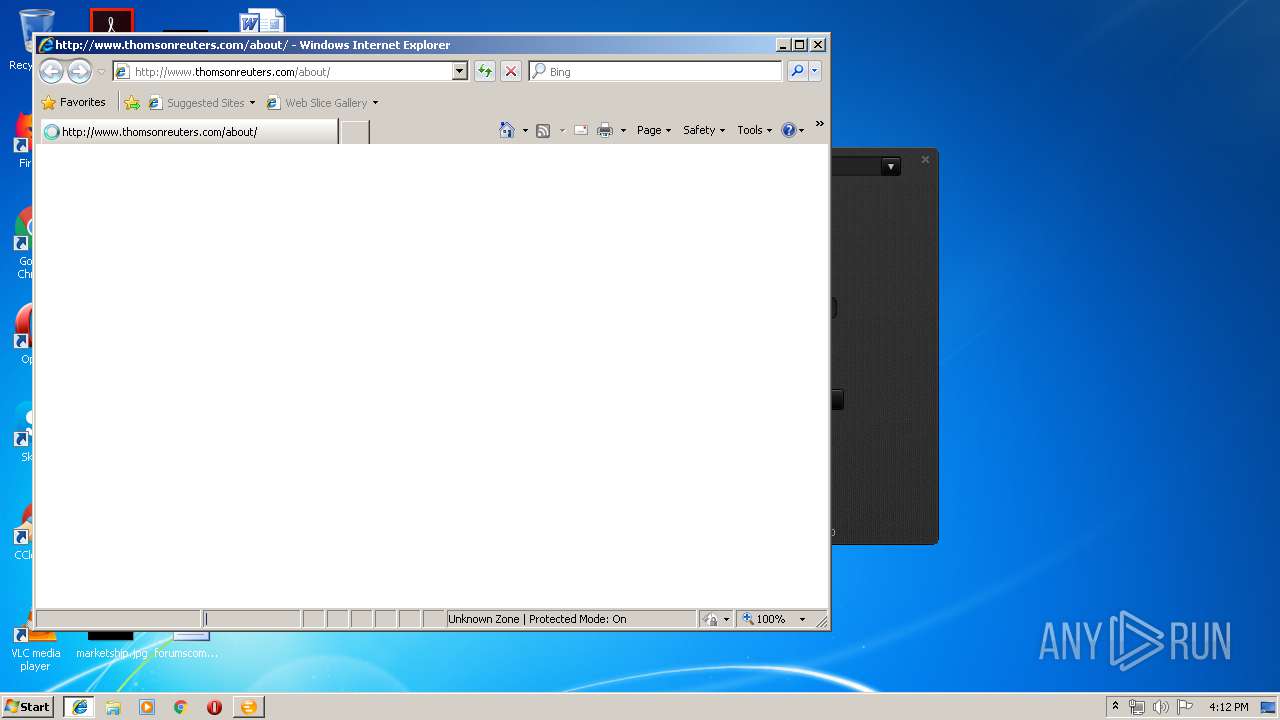Open Web Slice Gallery link
The width and height of the screenshot is (1280, 720).
[317, 102]
